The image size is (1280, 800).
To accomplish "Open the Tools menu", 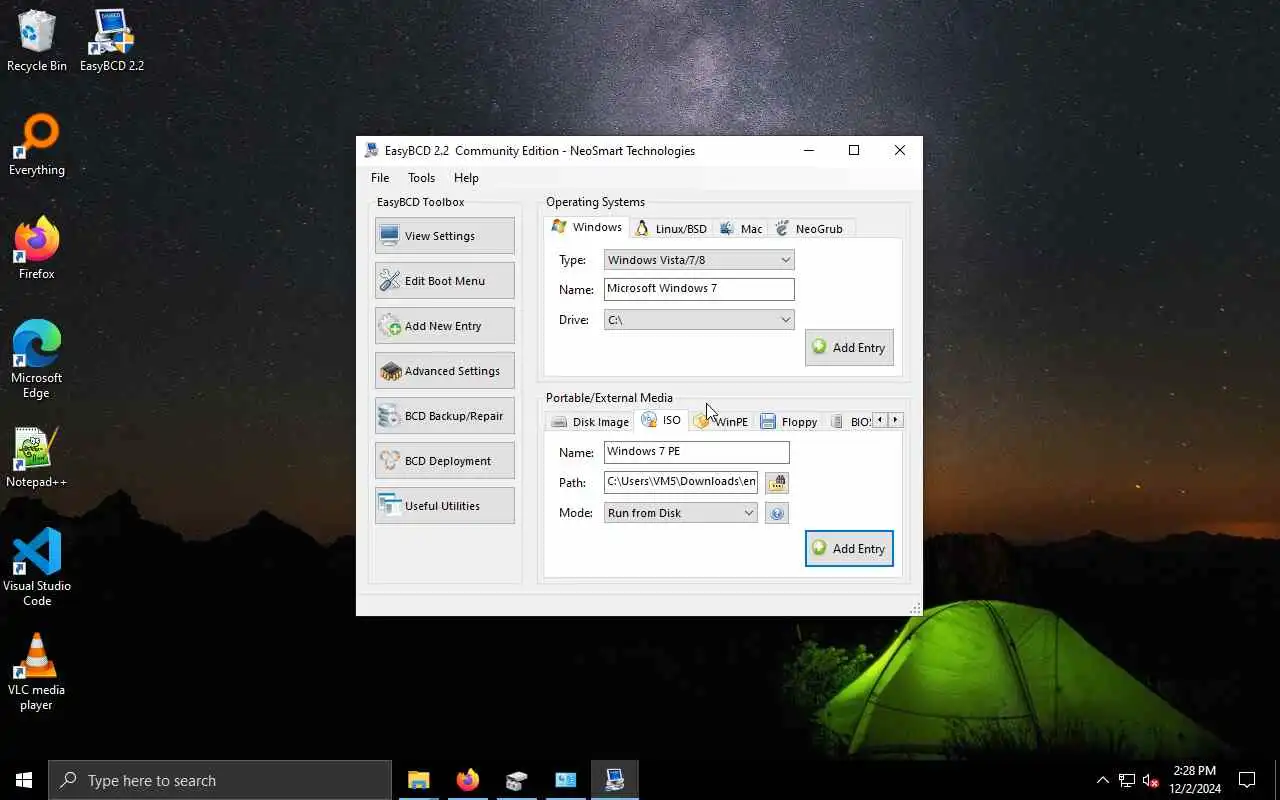I will (421, 178).
